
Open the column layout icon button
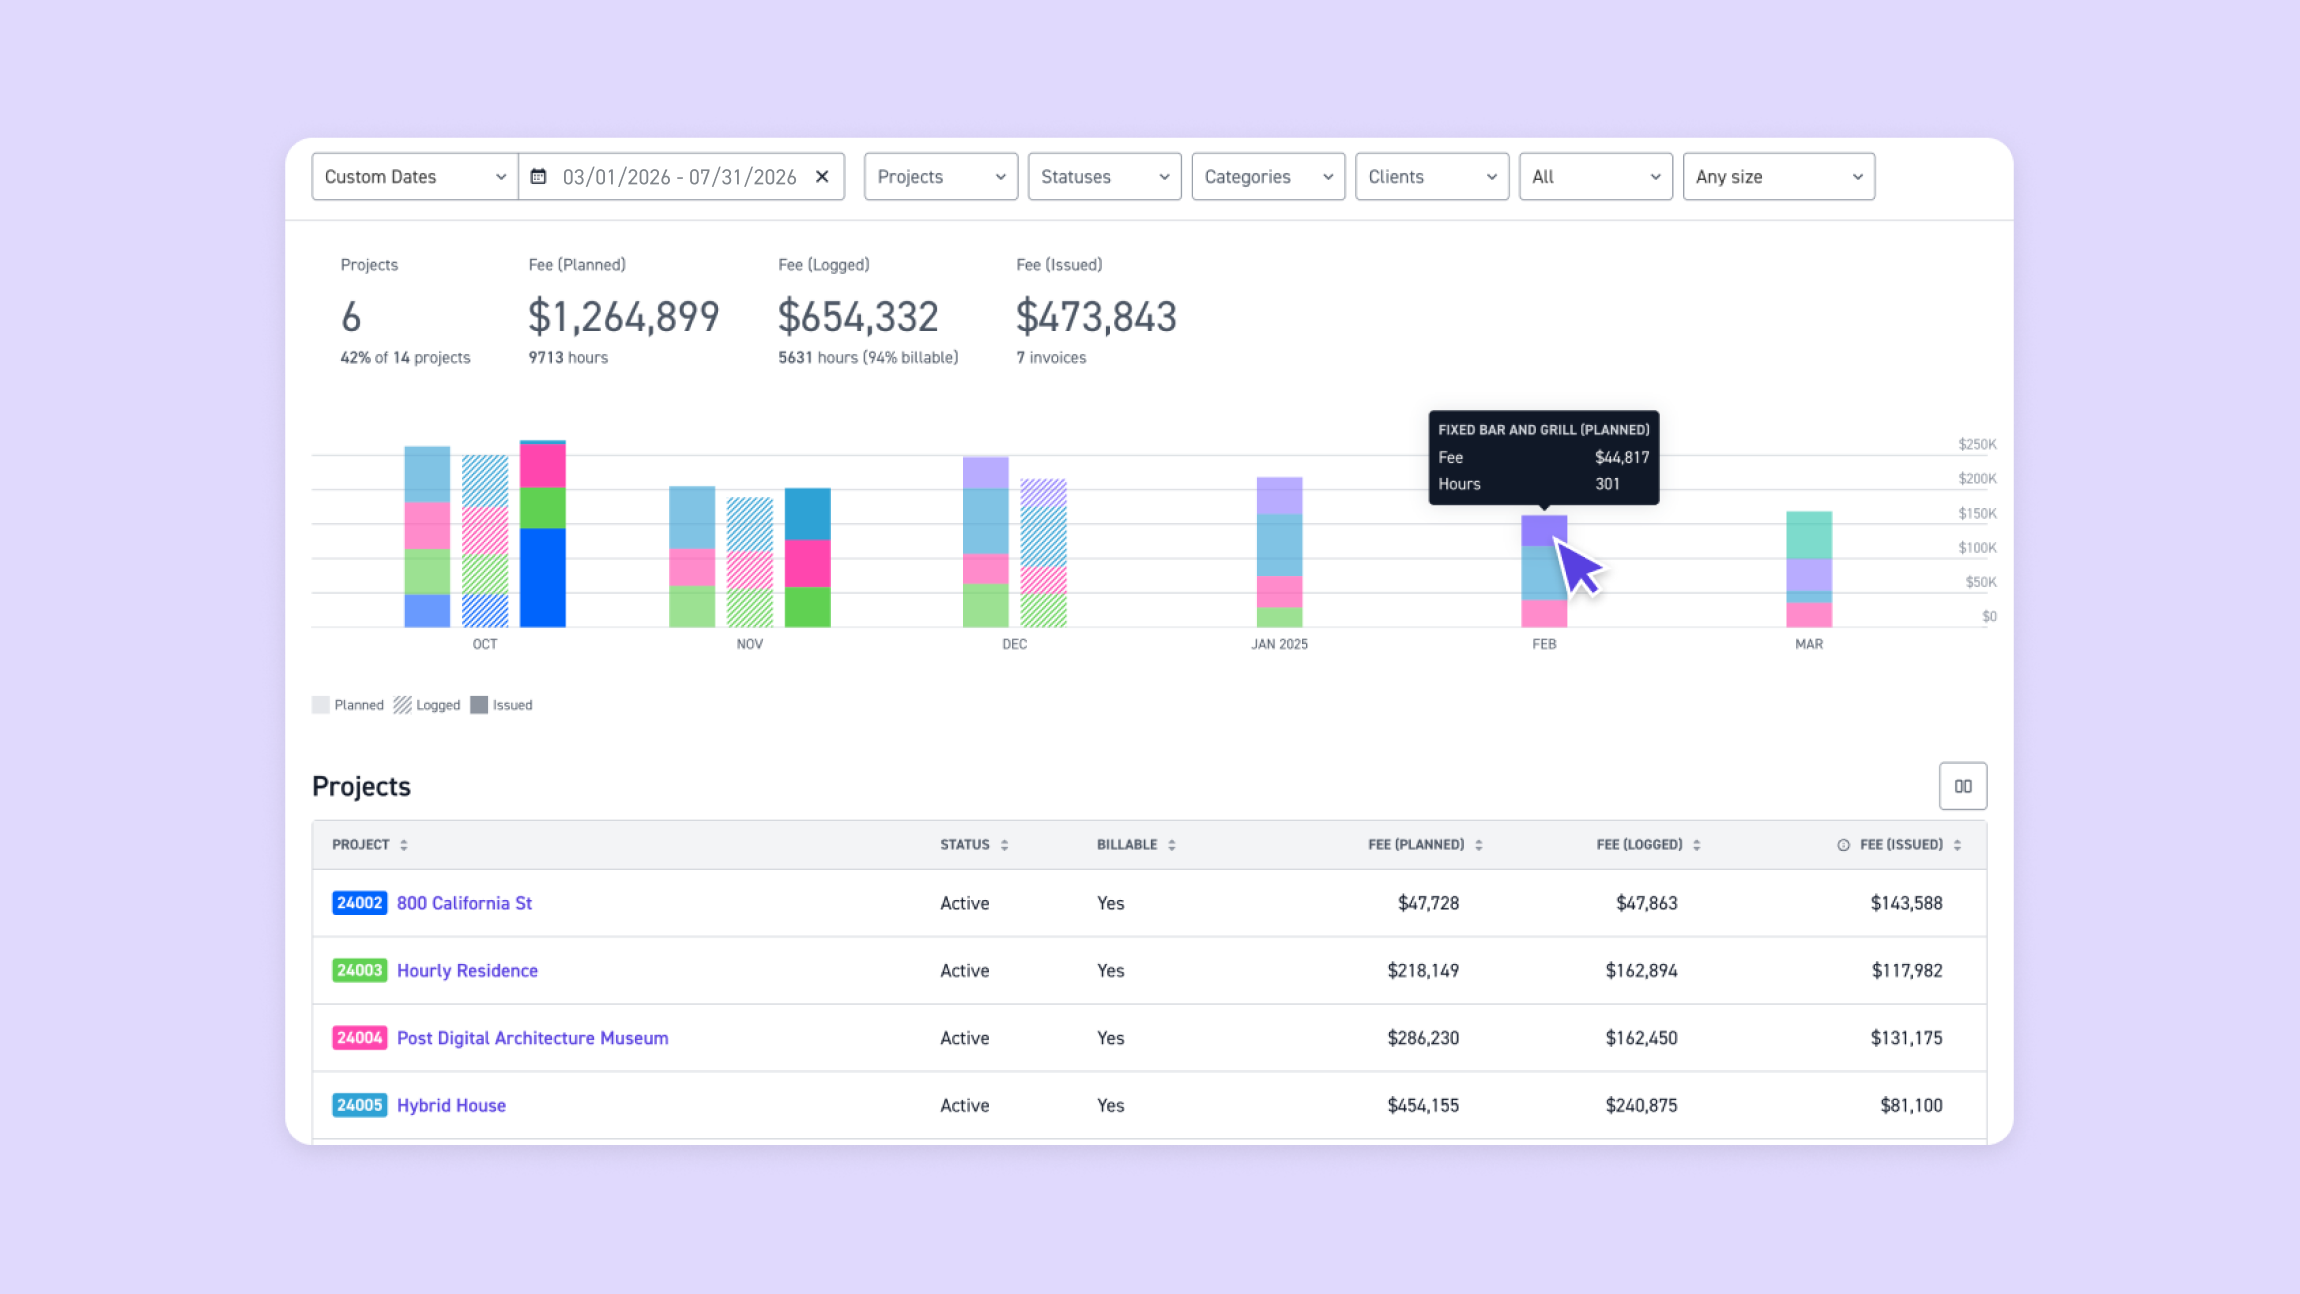[x=1962, y=786]
